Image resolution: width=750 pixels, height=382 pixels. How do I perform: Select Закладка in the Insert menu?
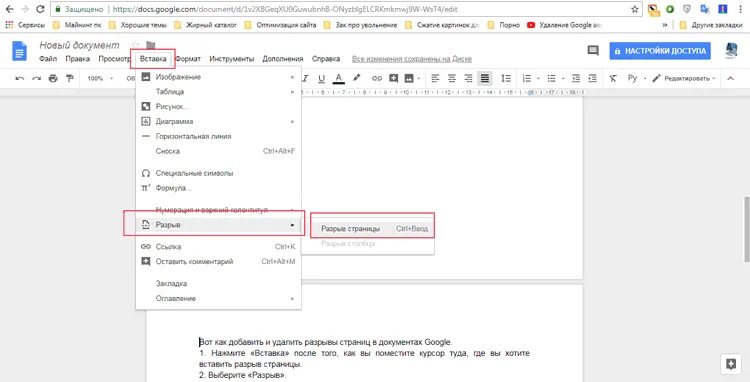click(x=219, y=284)
